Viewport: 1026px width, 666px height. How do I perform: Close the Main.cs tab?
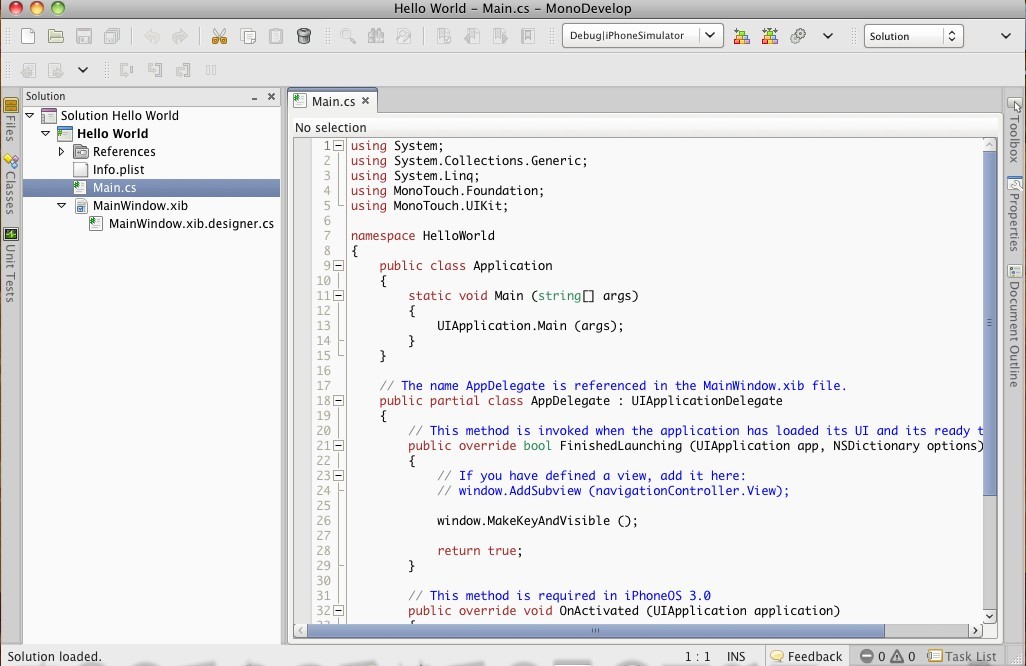point(366,101)
